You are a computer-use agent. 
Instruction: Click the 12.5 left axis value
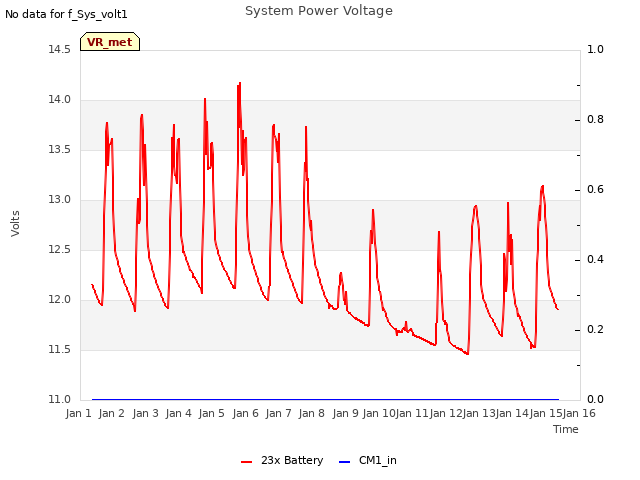59,249
